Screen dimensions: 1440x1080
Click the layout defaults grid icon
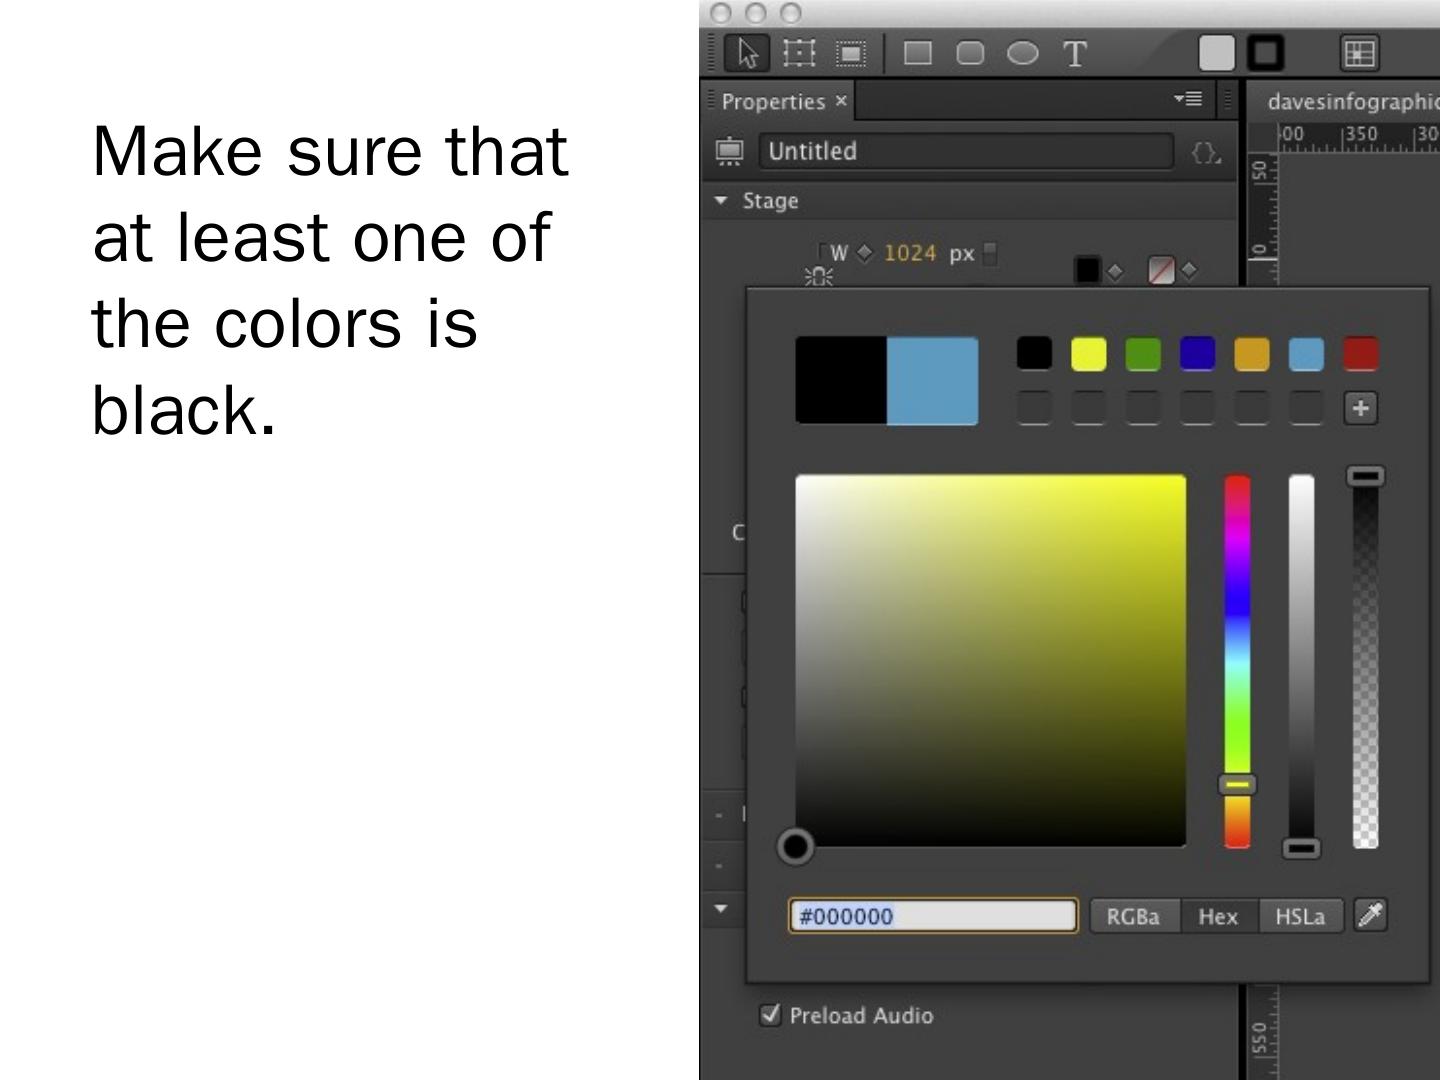click(1358, 53)
